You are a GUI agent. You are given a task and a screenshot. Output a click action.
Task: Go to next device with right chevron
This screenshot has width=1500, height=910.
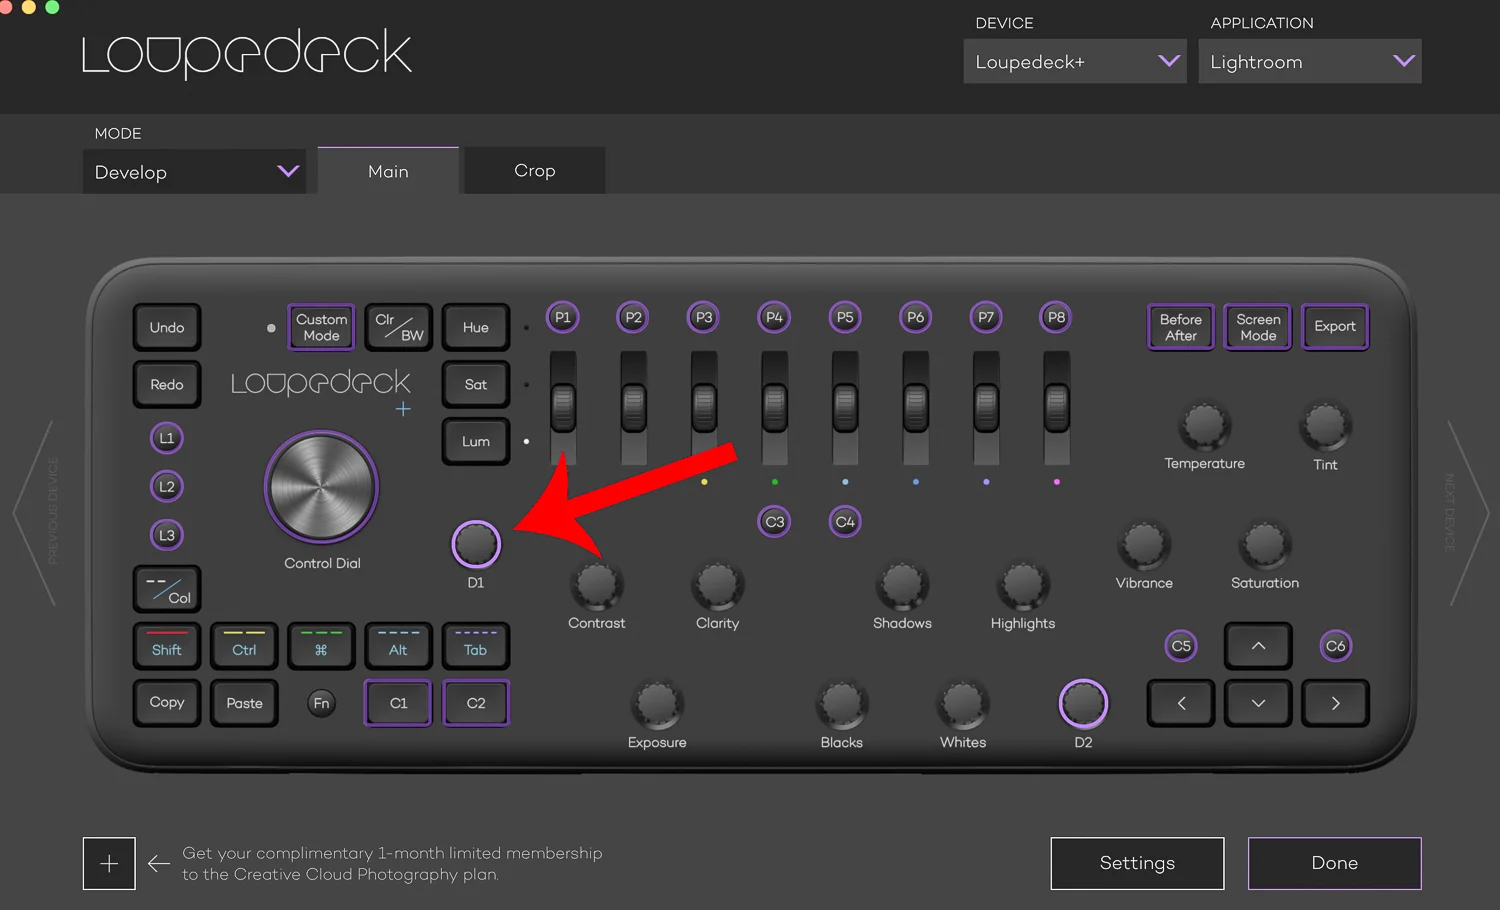[1467, 512]
